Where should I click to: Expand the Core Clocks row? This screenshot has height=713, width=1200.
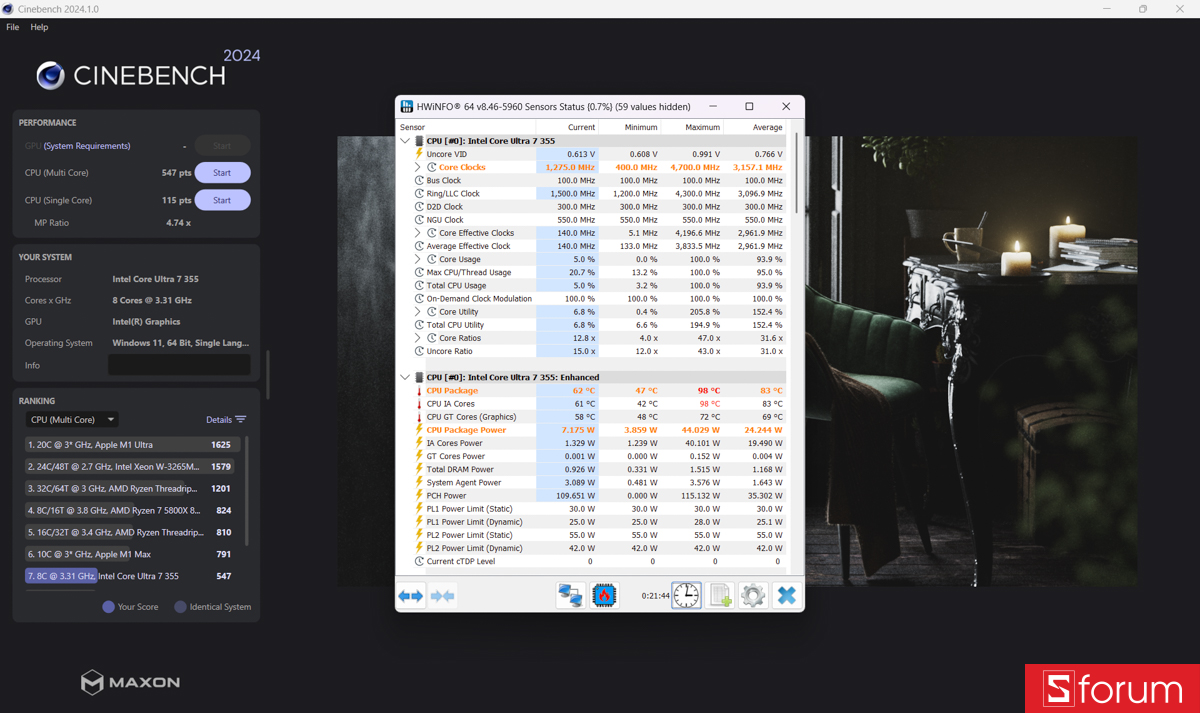pos(418,167)
